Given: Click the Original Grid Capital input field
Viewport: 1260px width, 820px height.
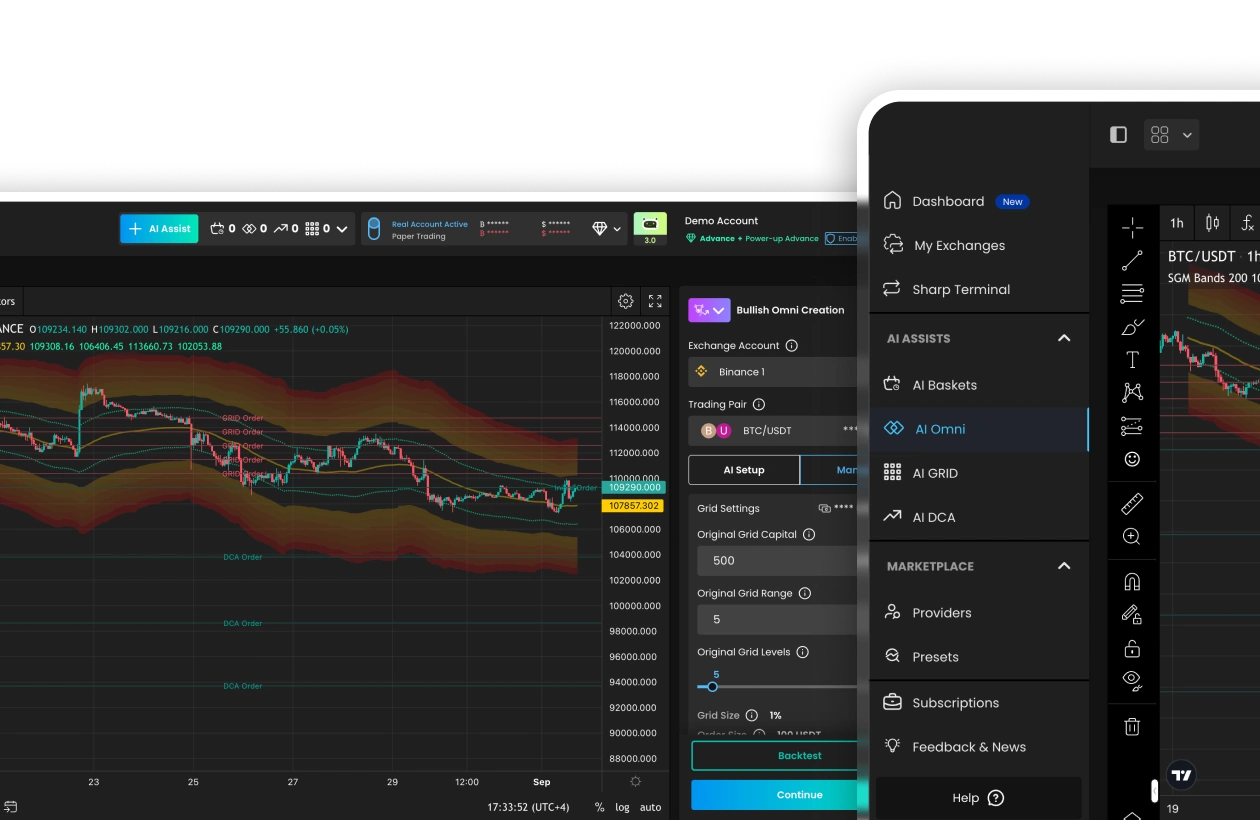Looking at the screenshot, I should click(775, 561).
